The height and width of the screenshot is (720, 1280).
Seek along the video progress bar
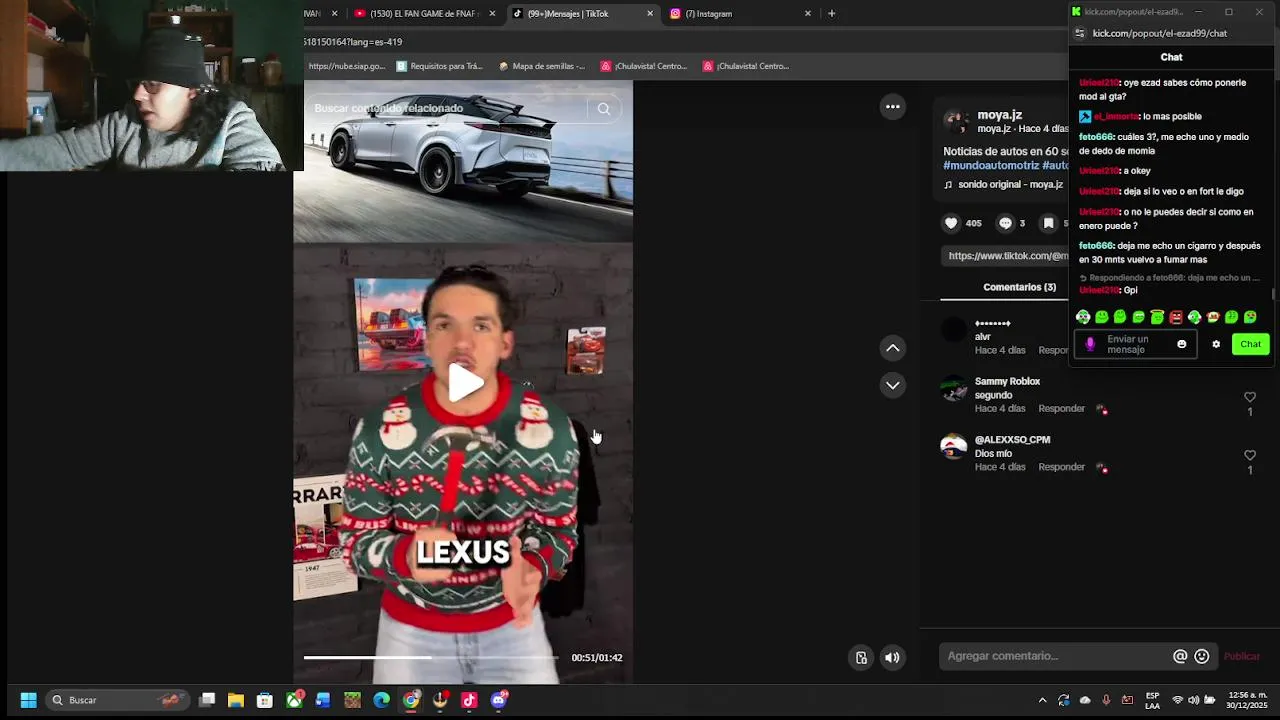point(430,657)
